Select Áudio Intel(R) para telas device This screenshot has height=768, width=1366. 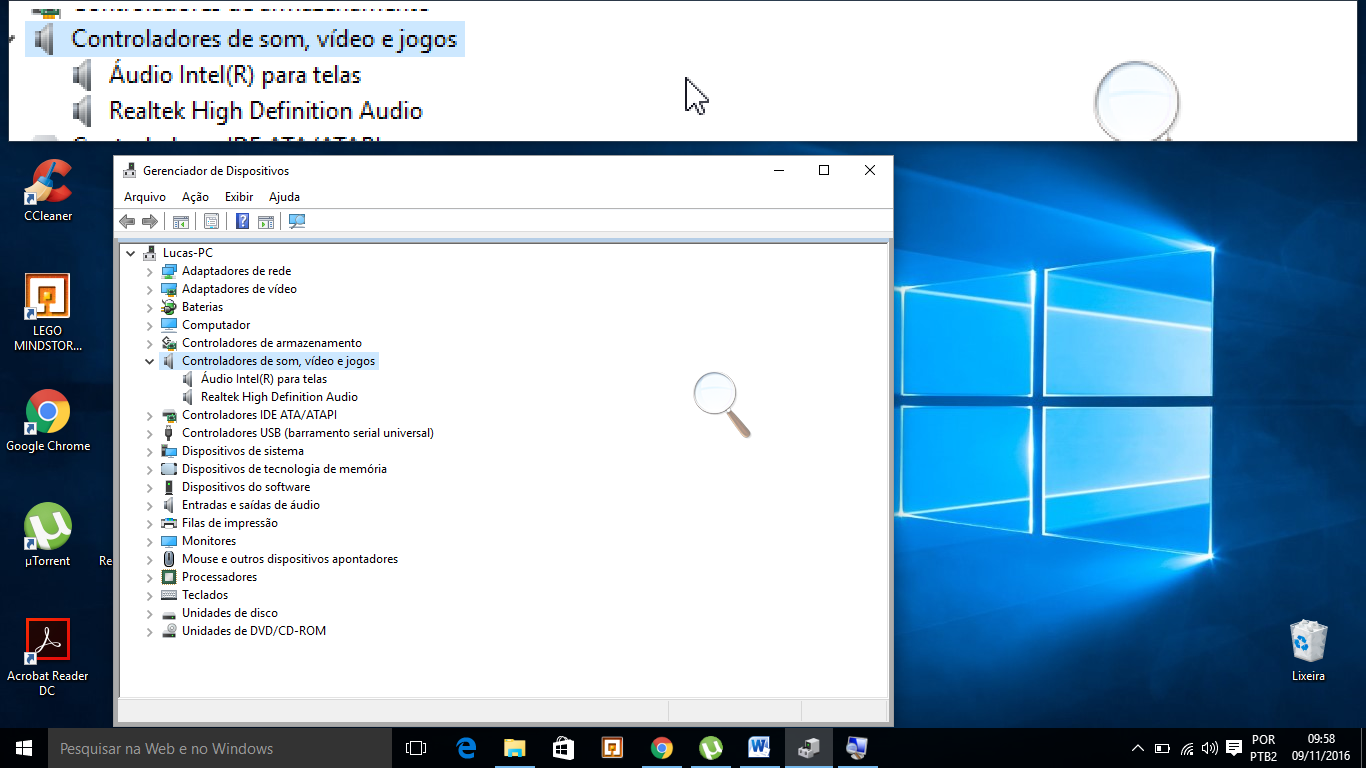(264, 379)
